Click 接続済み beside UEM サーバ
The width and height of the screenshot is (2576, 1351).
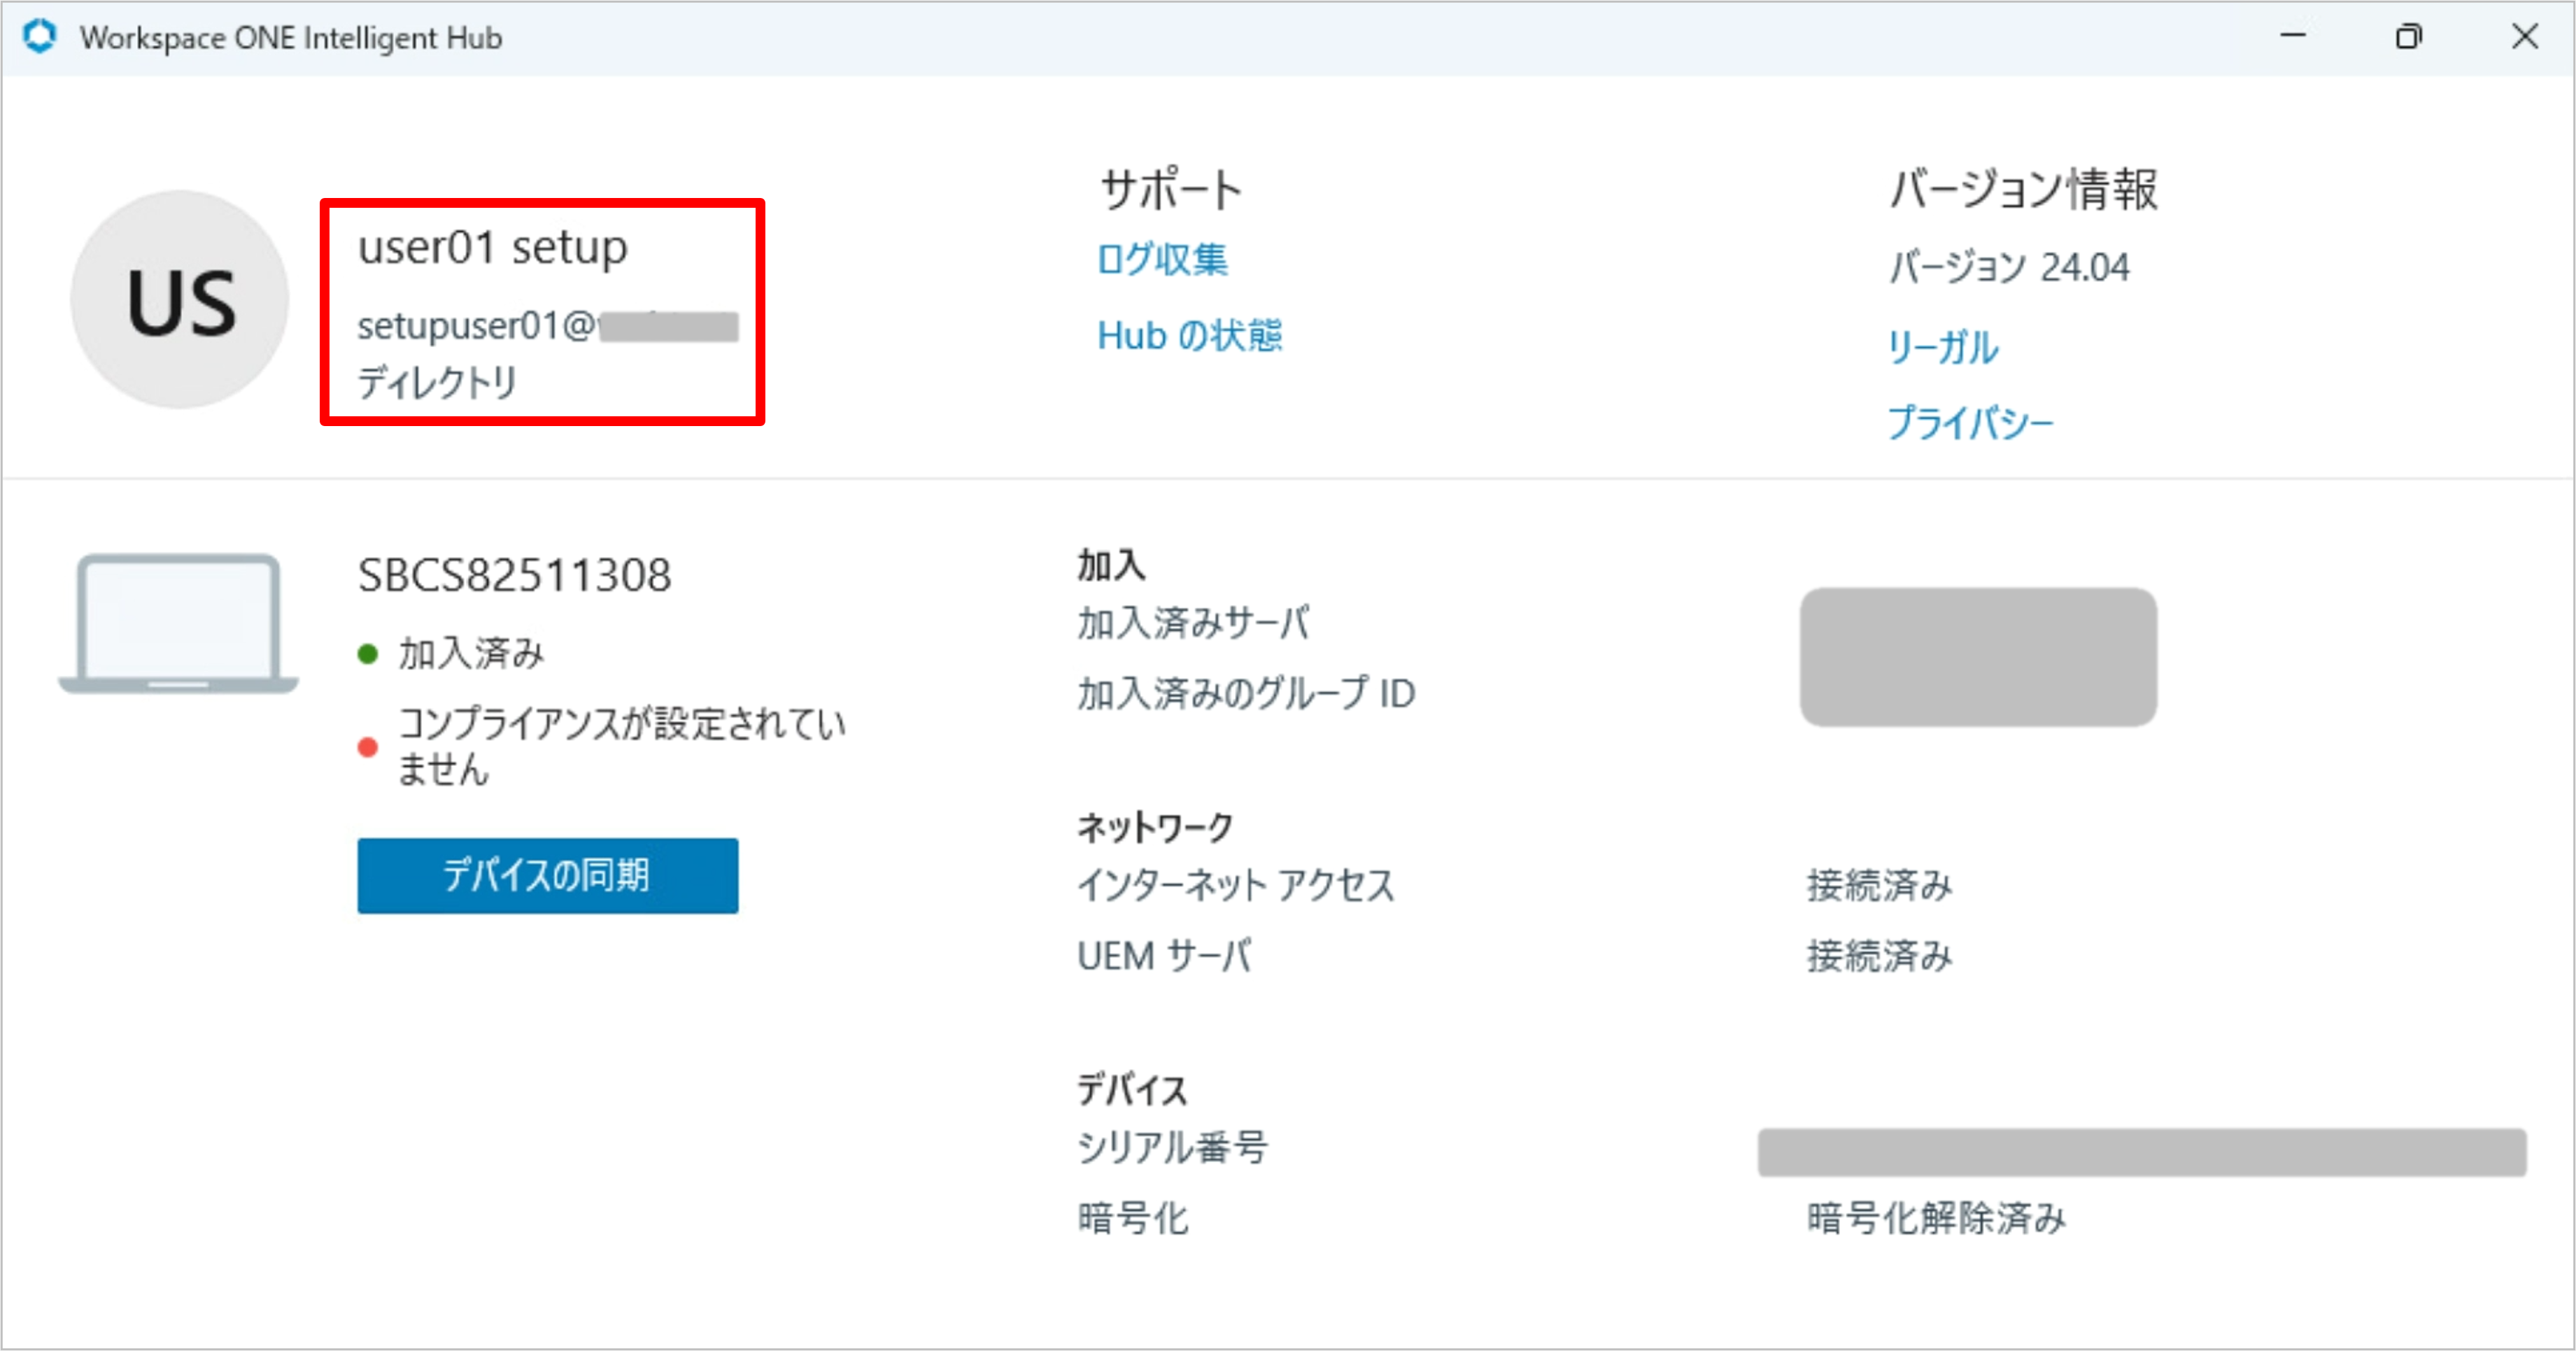click(1879, 956)
